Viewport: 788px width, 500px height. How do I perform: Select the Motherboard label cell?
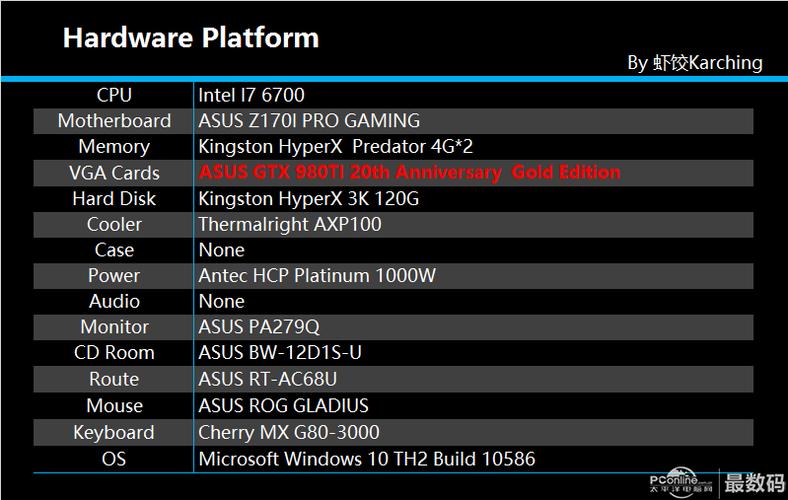coord(114,121)
